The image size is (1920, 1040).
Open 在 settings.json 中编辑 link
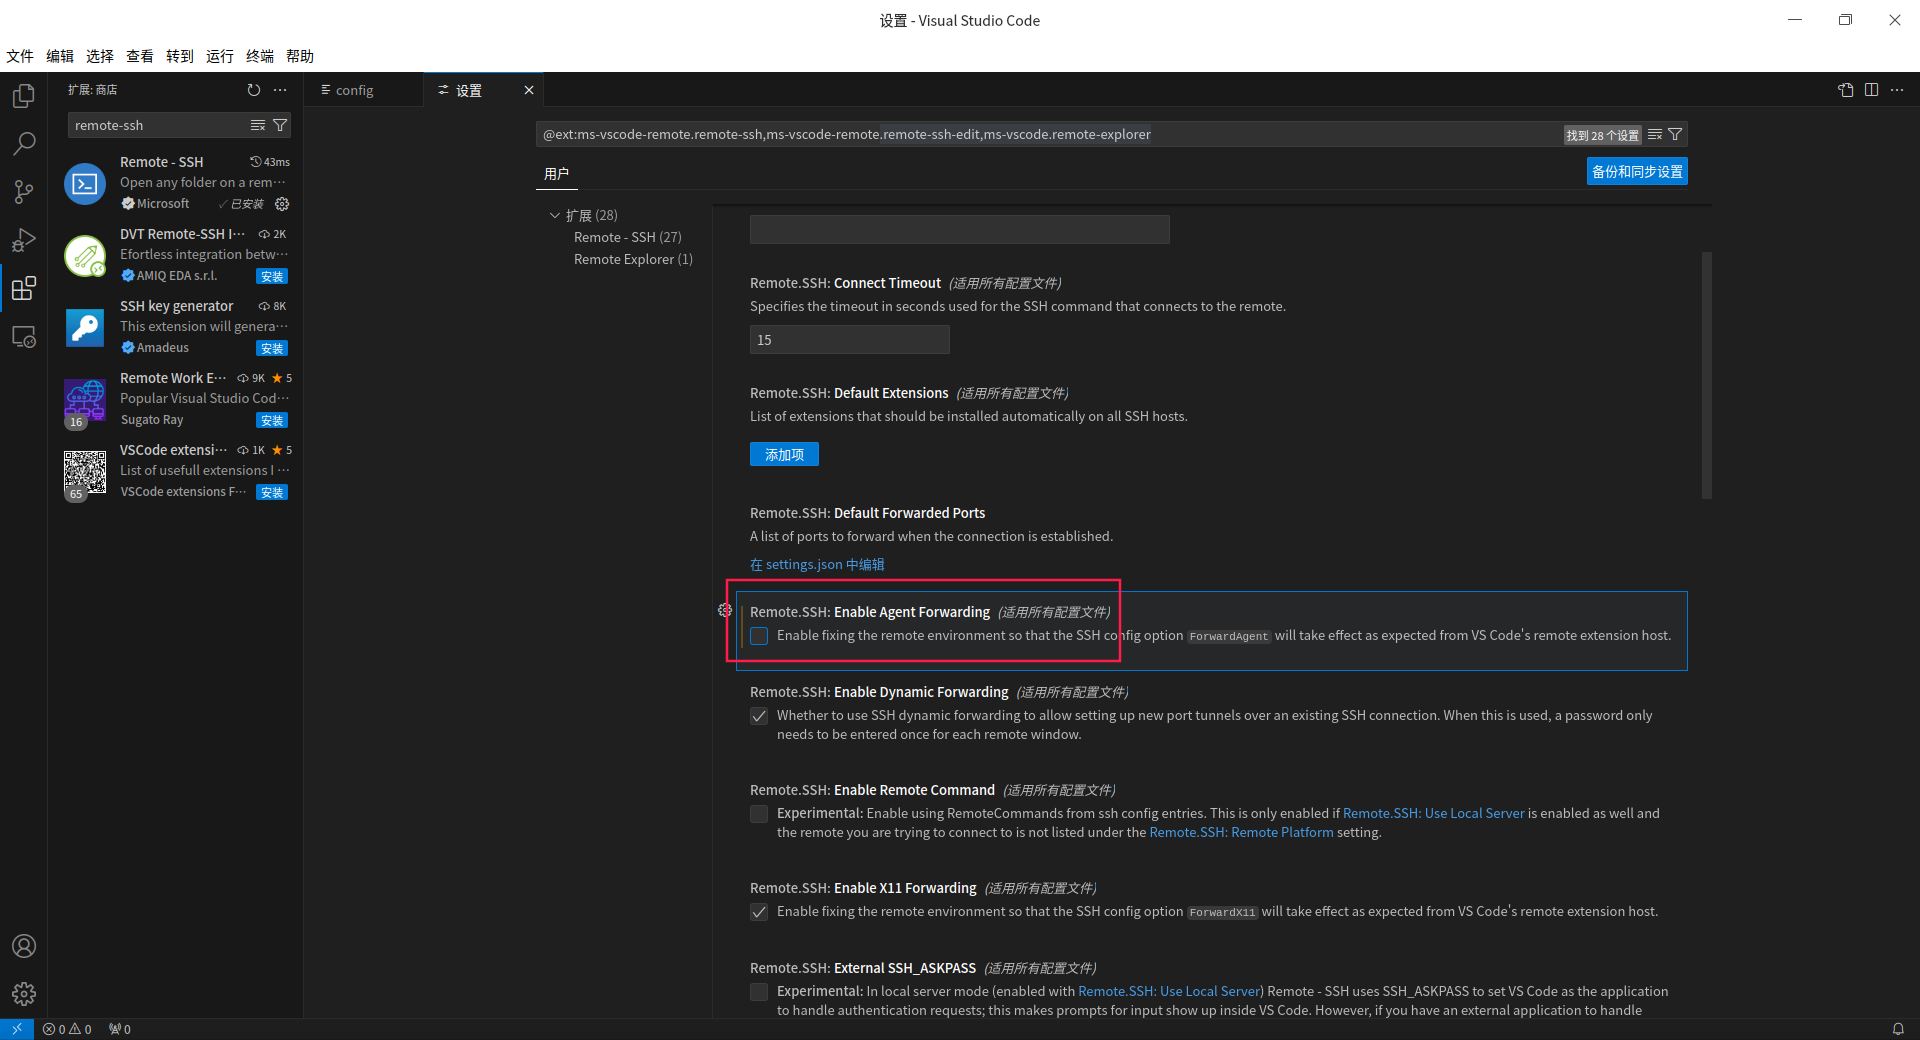817,564
